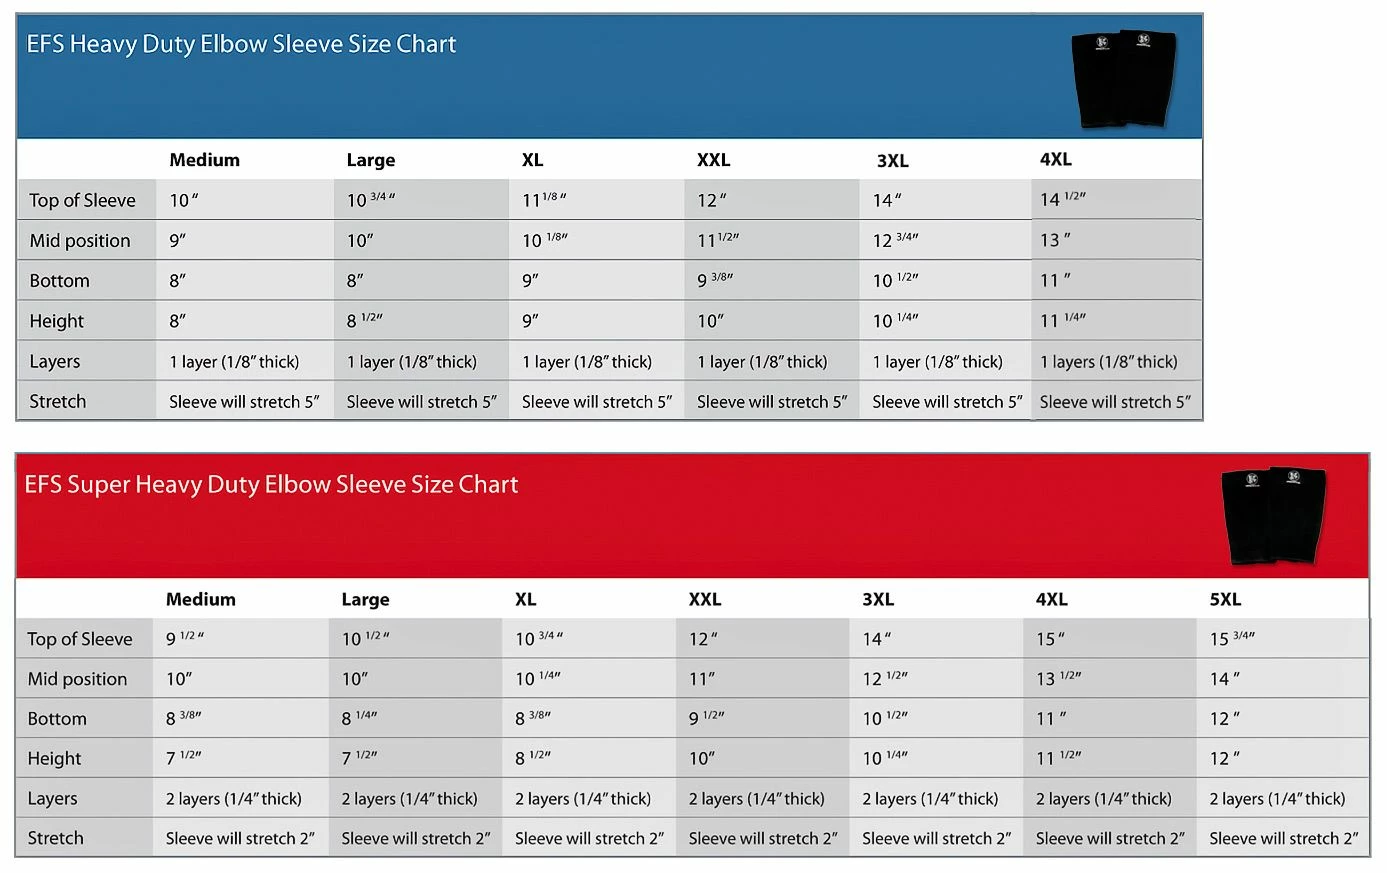Click the black sleeve image in the red header
Image resolution: width=1387 pixels, height=873 pixels.
(1273, 515)
